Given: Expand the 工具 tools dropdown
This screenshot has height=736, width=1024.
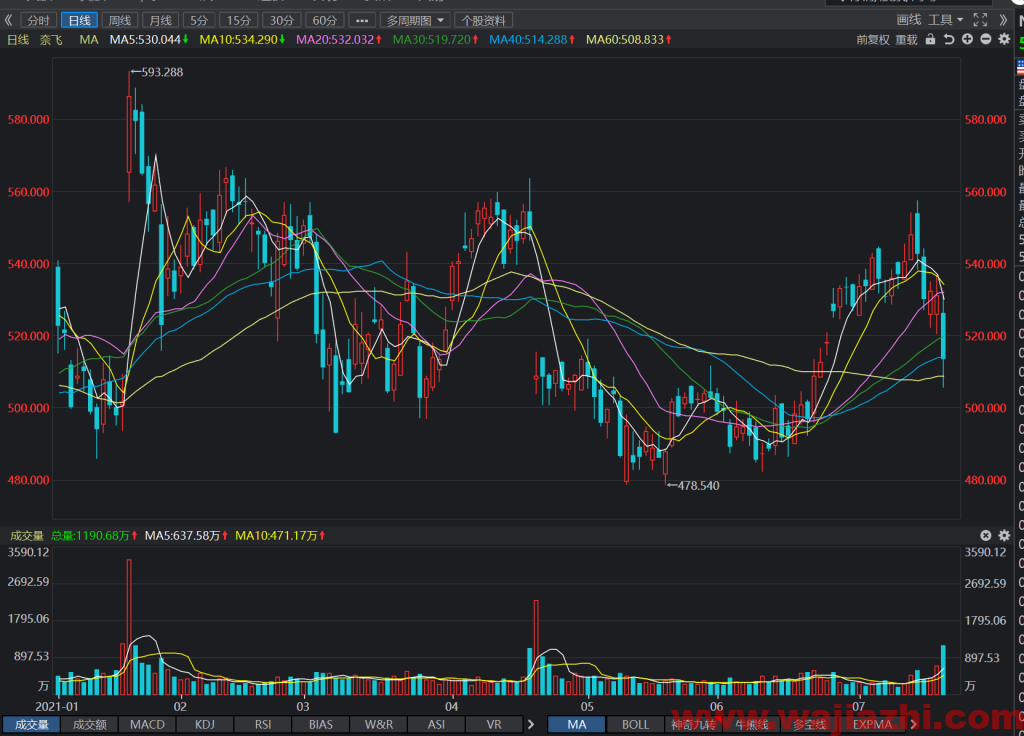Looking at the screenshot, I should (x=946, y=20).
